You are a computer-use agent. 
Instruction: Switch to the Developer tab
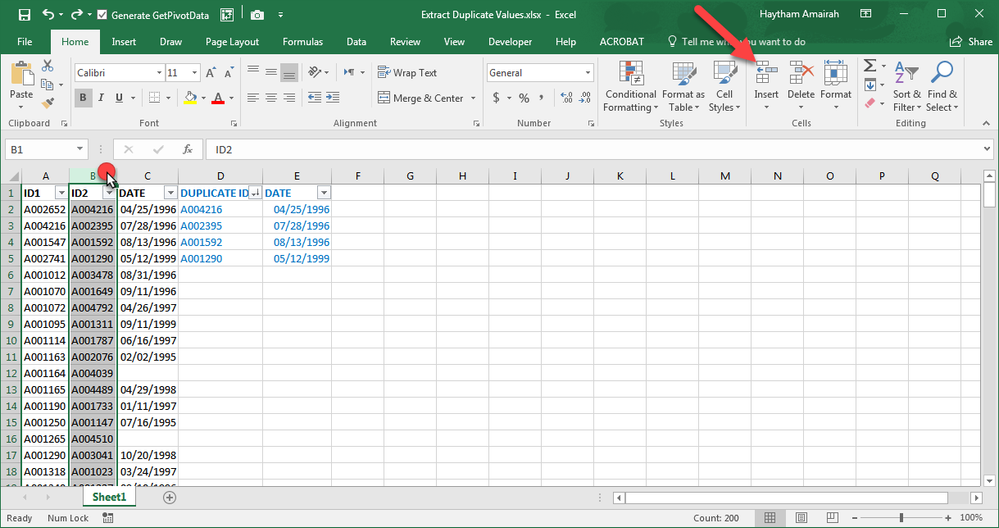[510, 41]
